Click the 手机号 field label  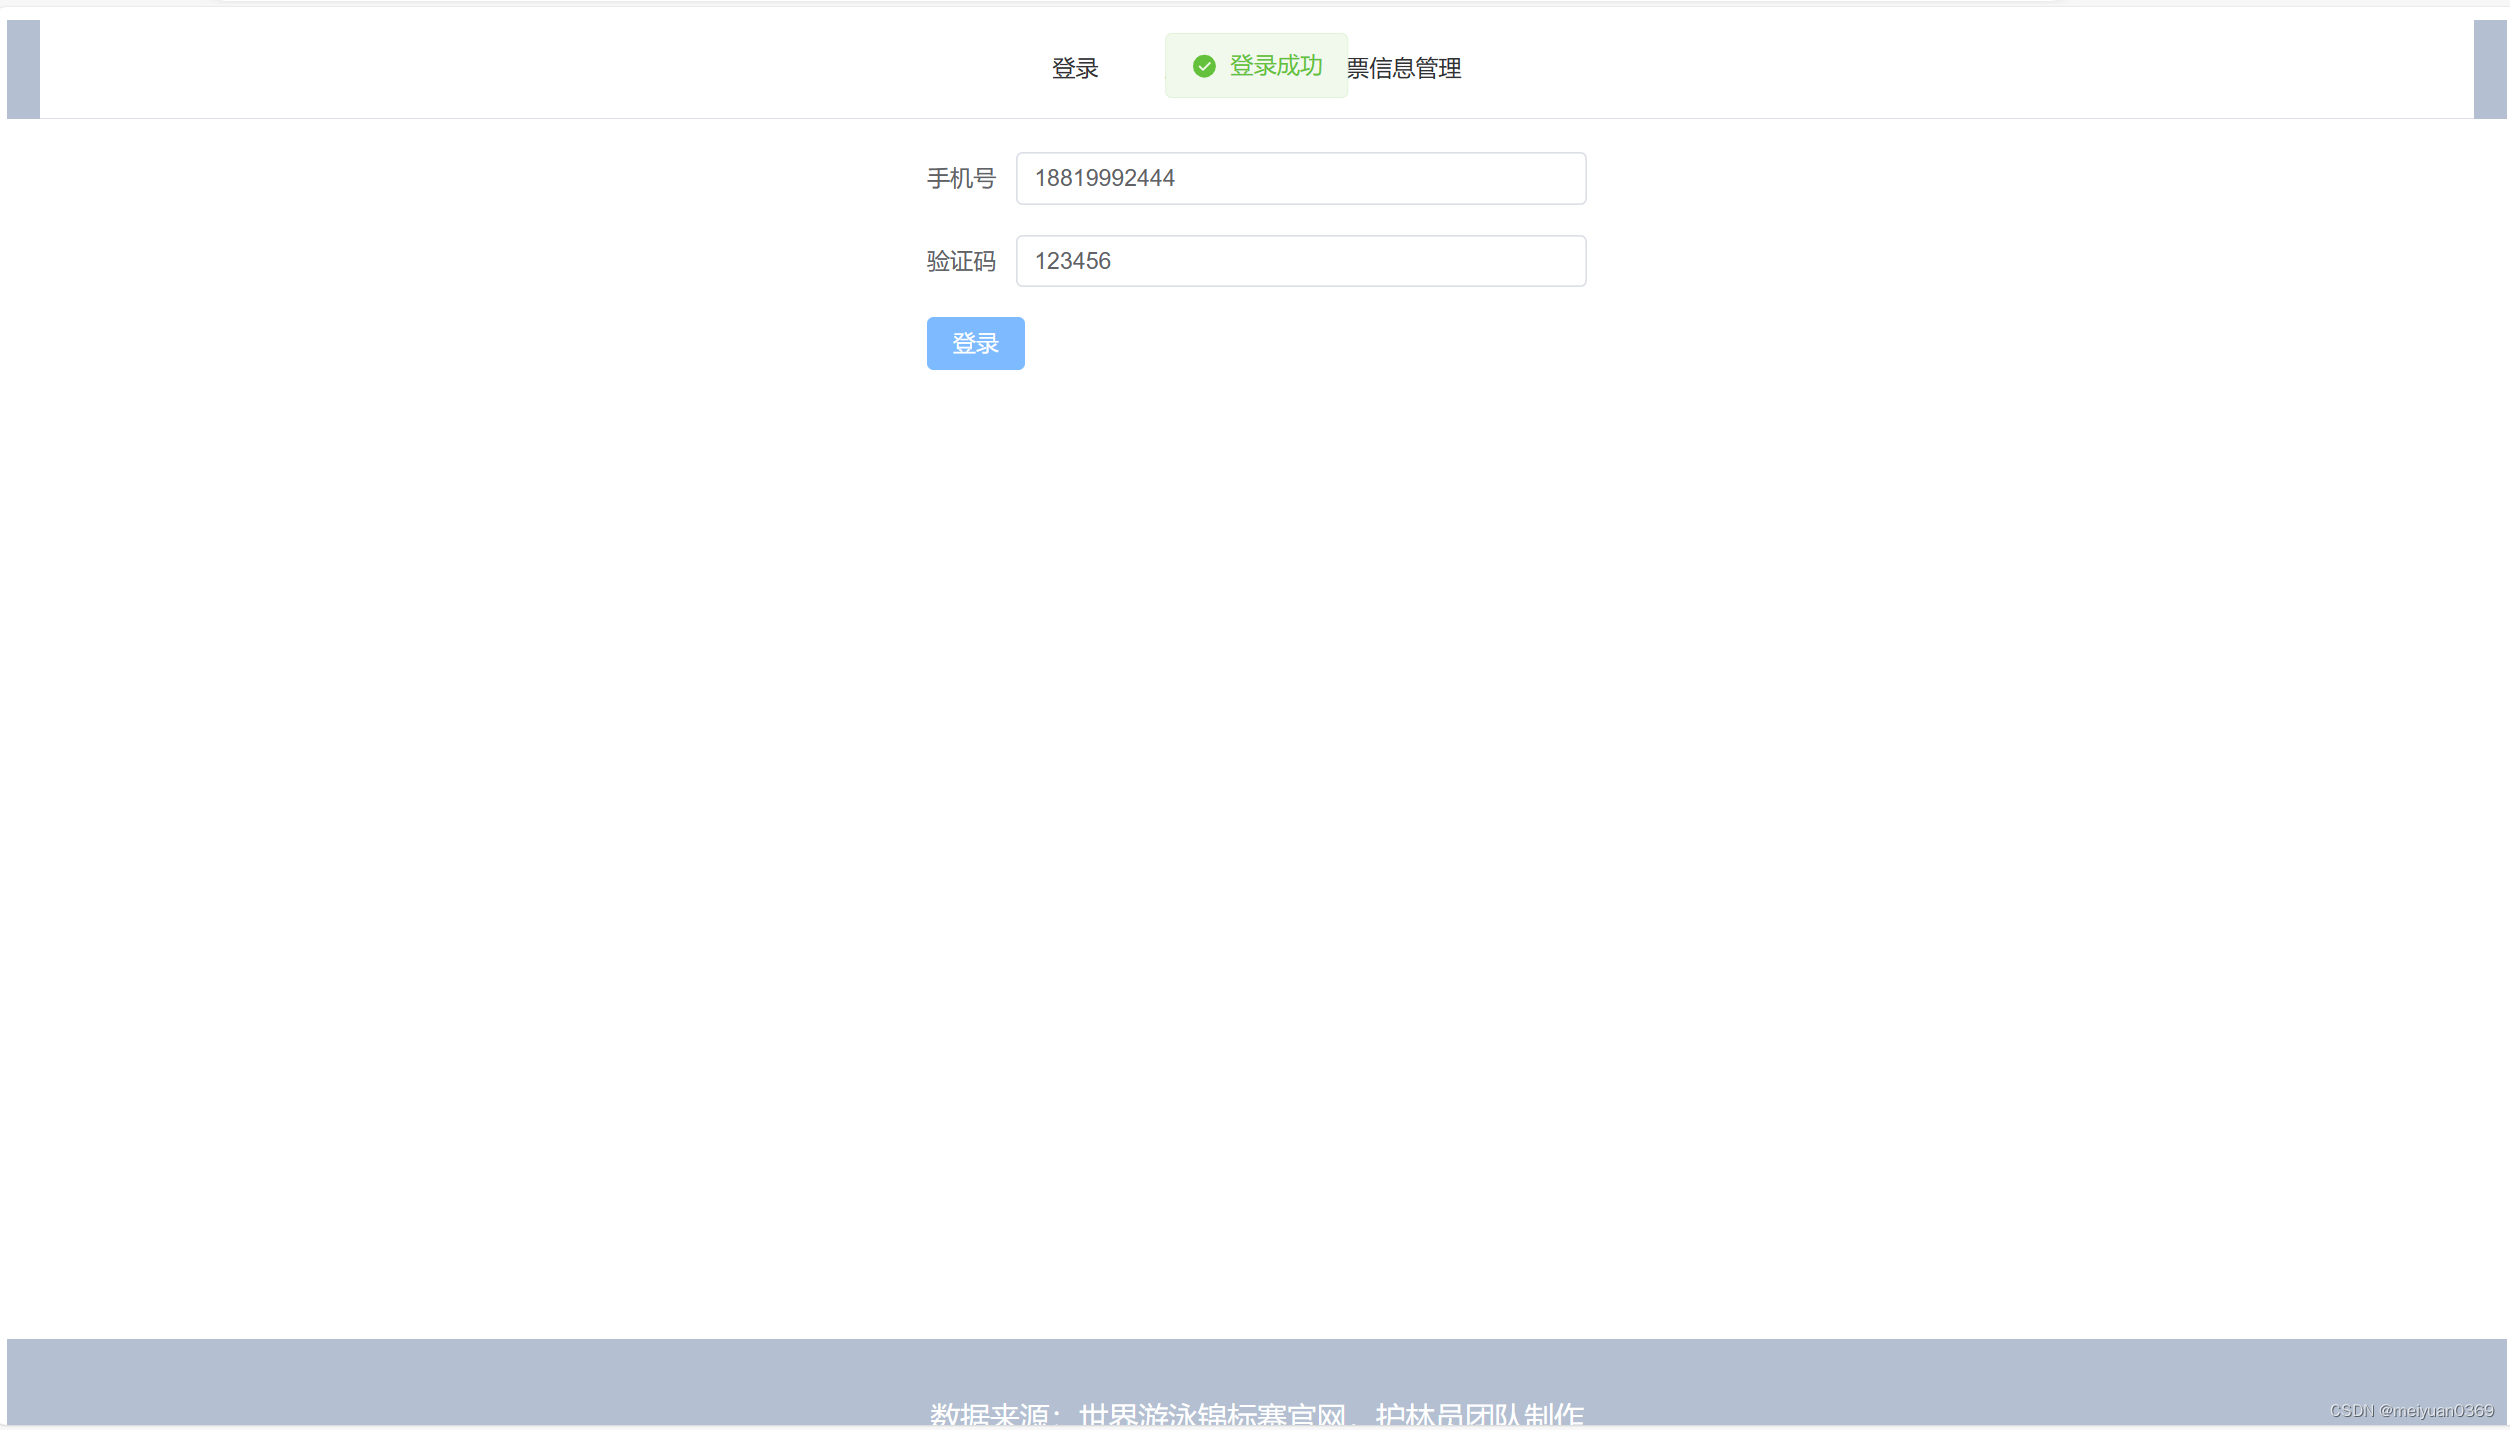(x=960, y=178)
